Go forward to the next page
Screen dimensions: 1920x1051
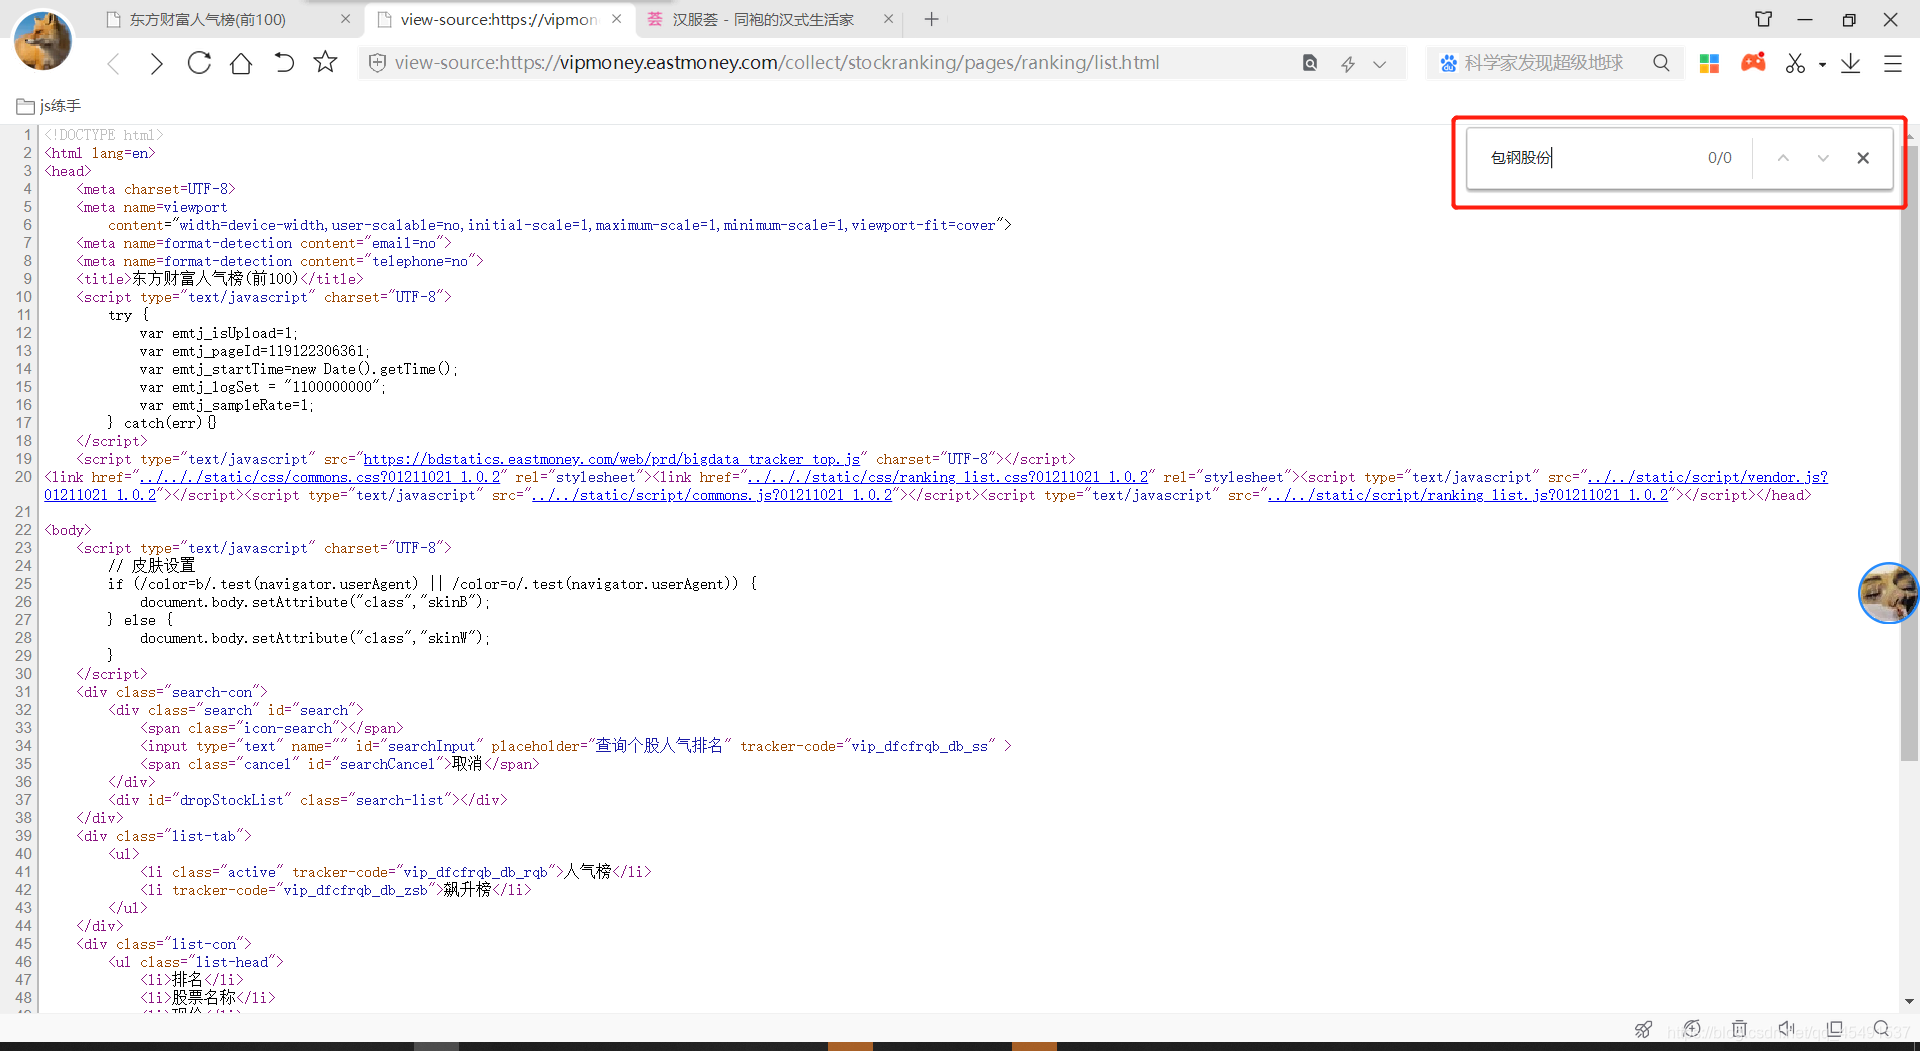156,64
